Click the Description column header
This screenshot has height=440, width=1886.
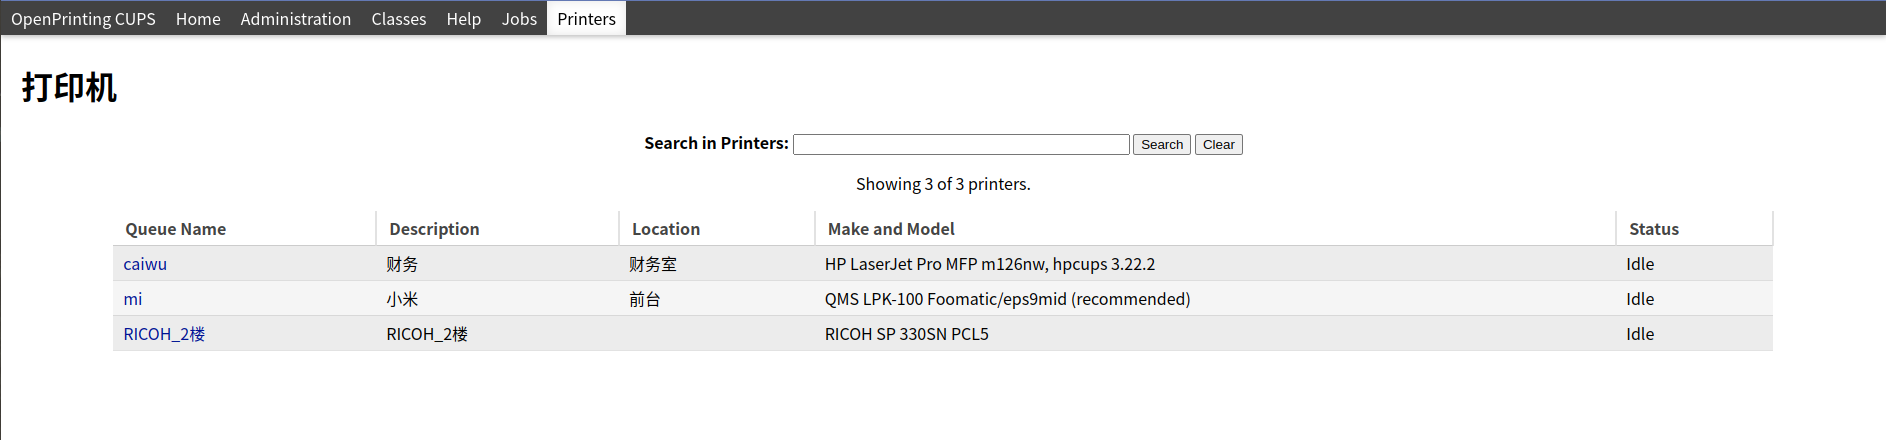coord(434,229)
